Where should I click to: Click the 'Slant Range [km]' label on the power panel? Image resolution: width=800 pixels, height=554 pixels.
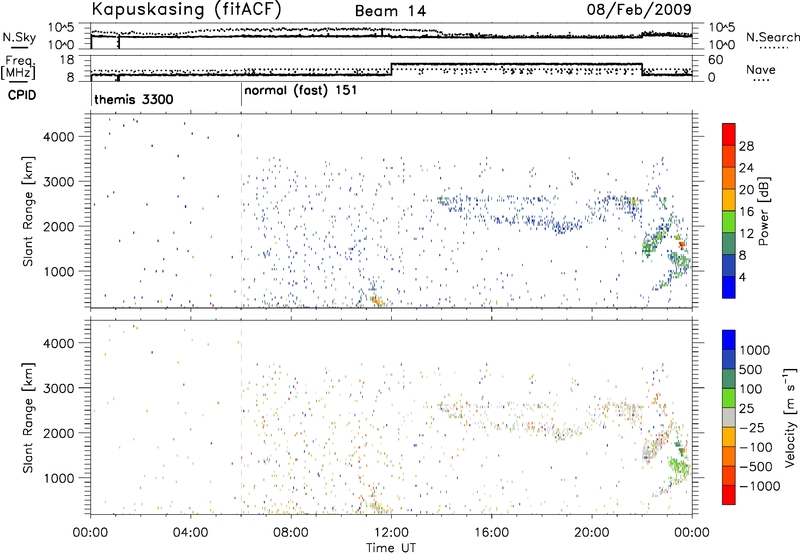pos(28,211)
